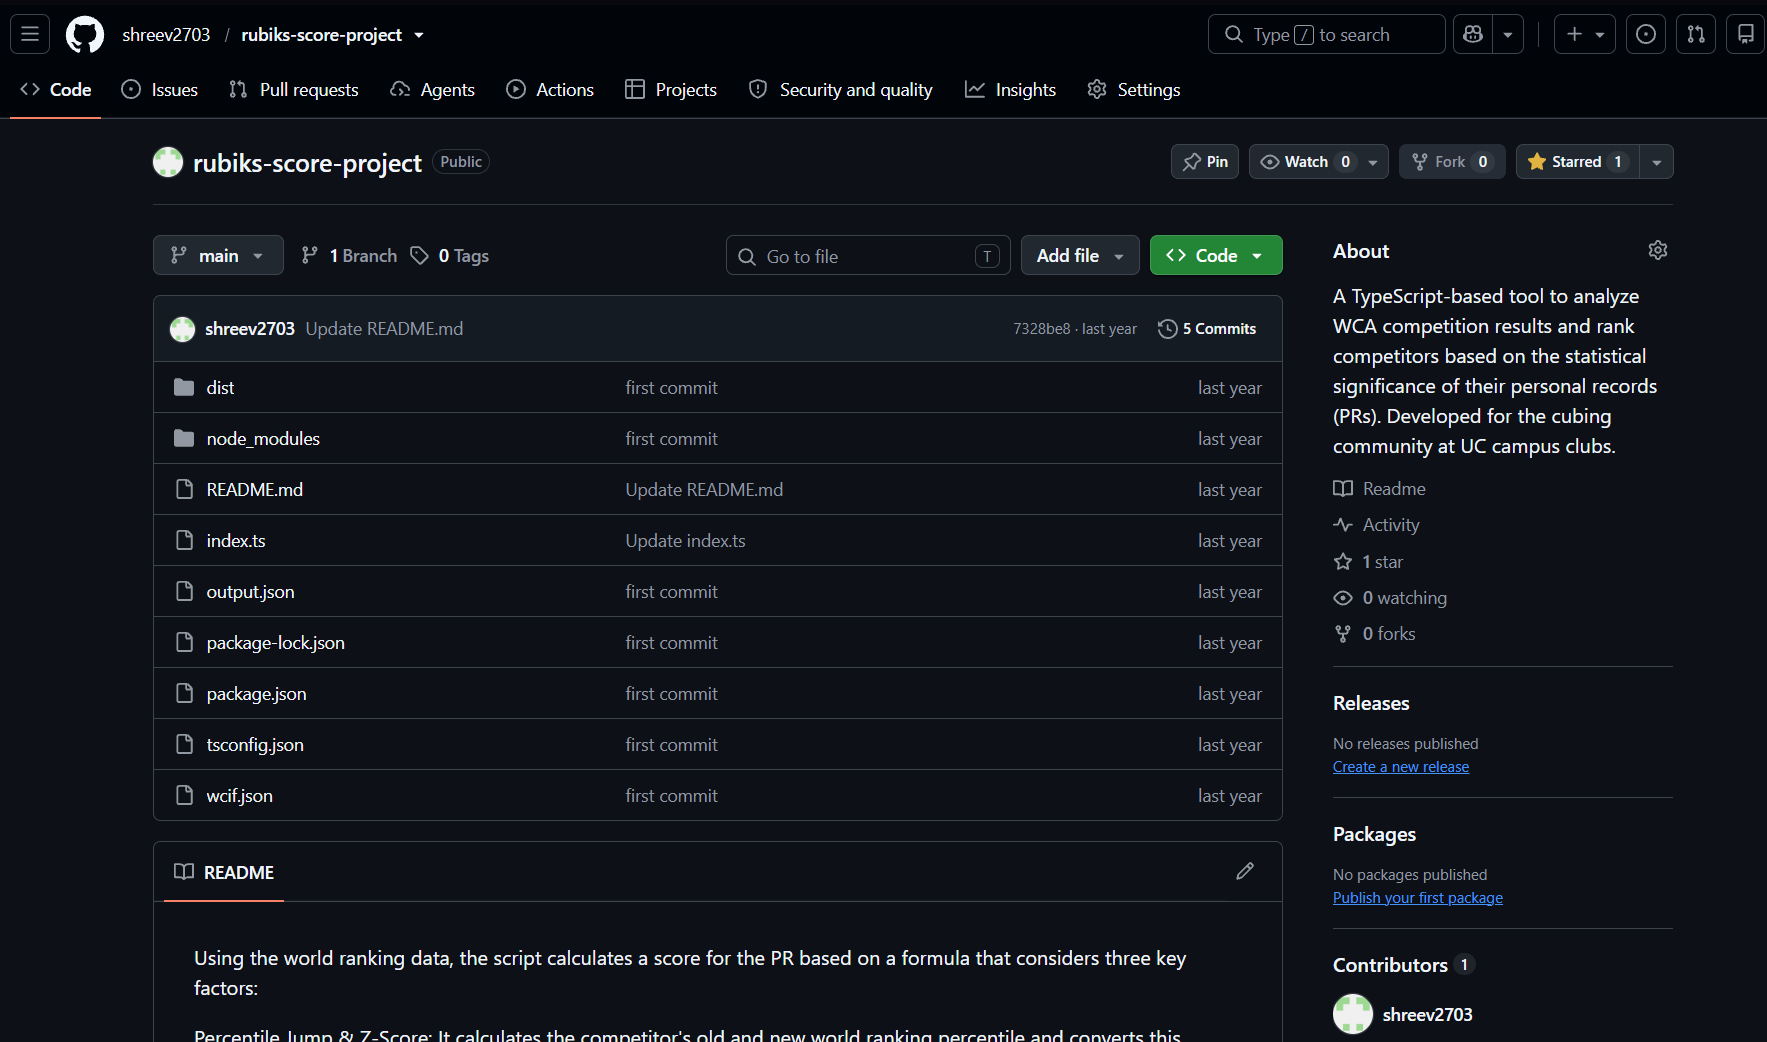Edit the About section with gear icon

point(1658,250)
